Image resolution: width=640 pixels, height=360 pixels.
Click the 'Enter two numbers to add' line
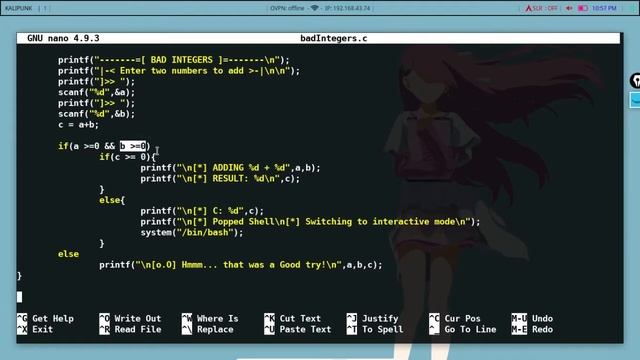click(178, 71)
